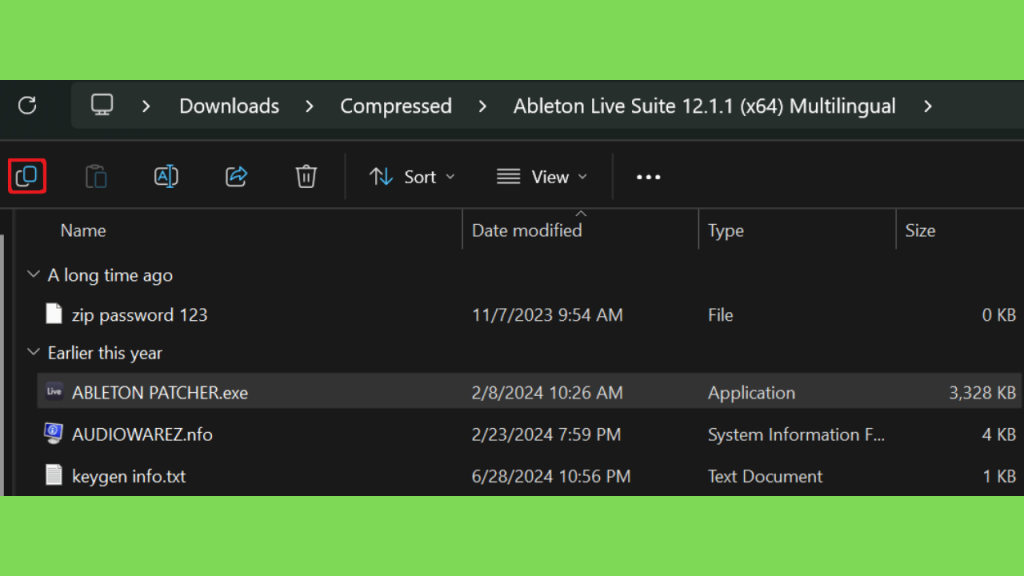Click the Share toolbar icon

click(236, 176)
